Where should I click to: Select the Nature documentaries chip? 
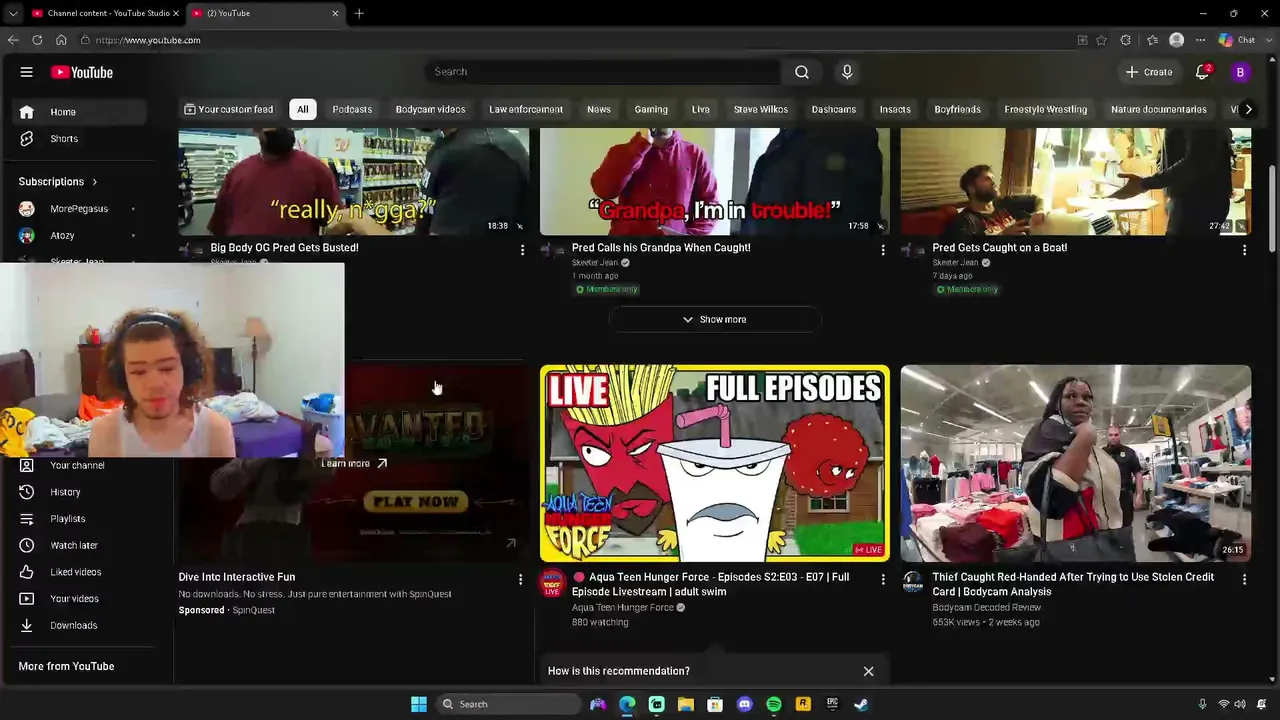pyautogui.click(x=1159, y=109)
